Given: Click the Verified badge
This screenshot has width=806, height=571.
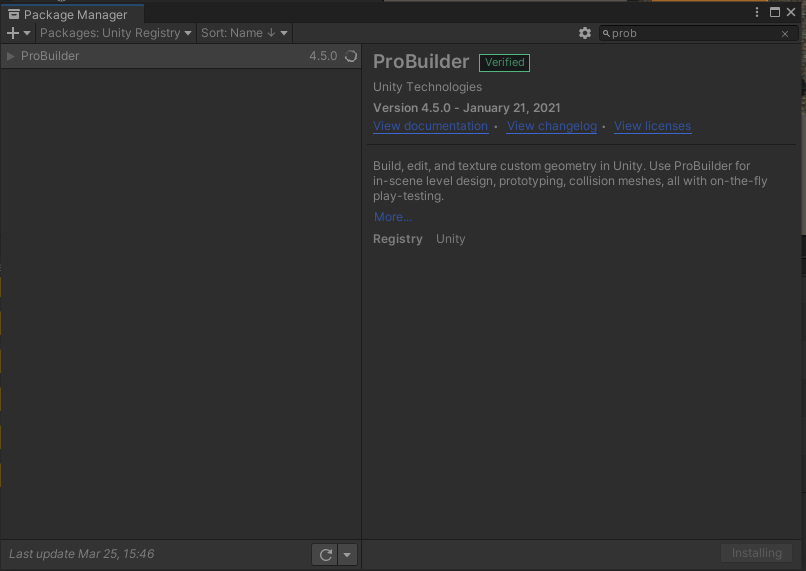Looking at the screenshot, I should [x=504, y=63].
